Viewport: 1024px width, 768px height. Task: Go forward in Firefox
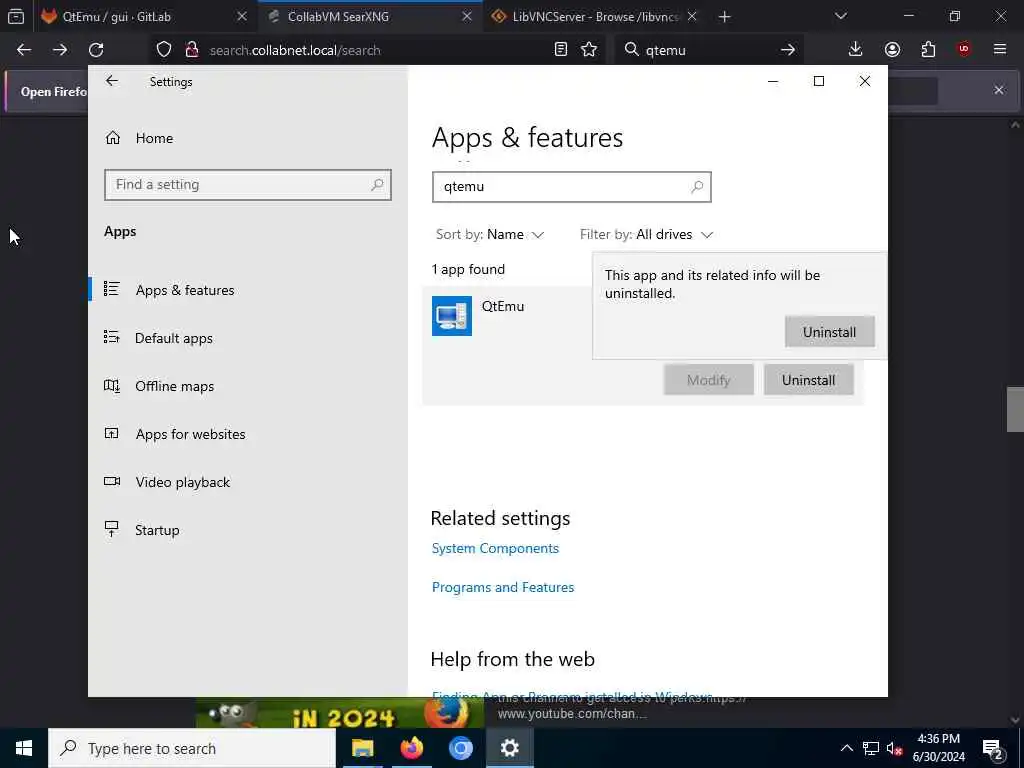pos(60,50)
